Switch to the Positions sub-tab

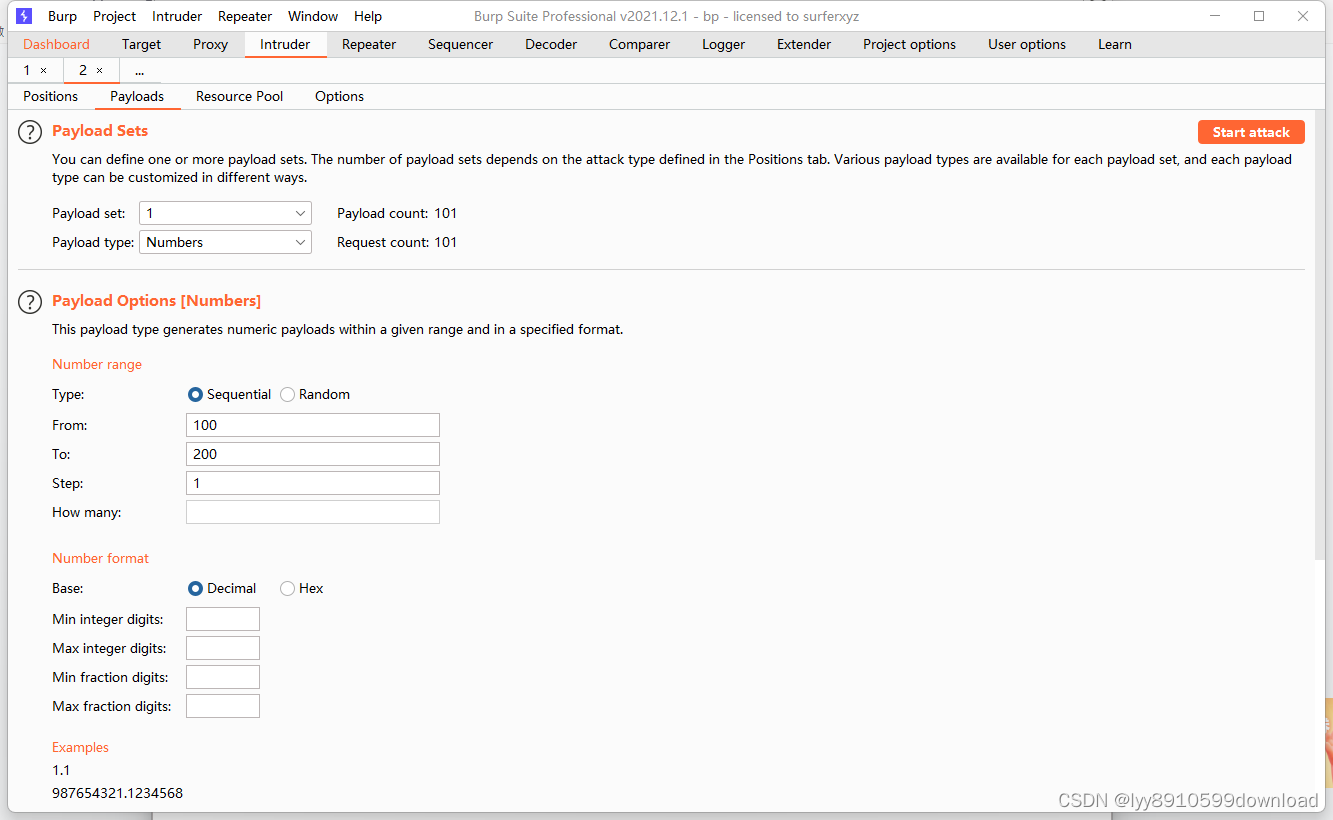point(50,96)
